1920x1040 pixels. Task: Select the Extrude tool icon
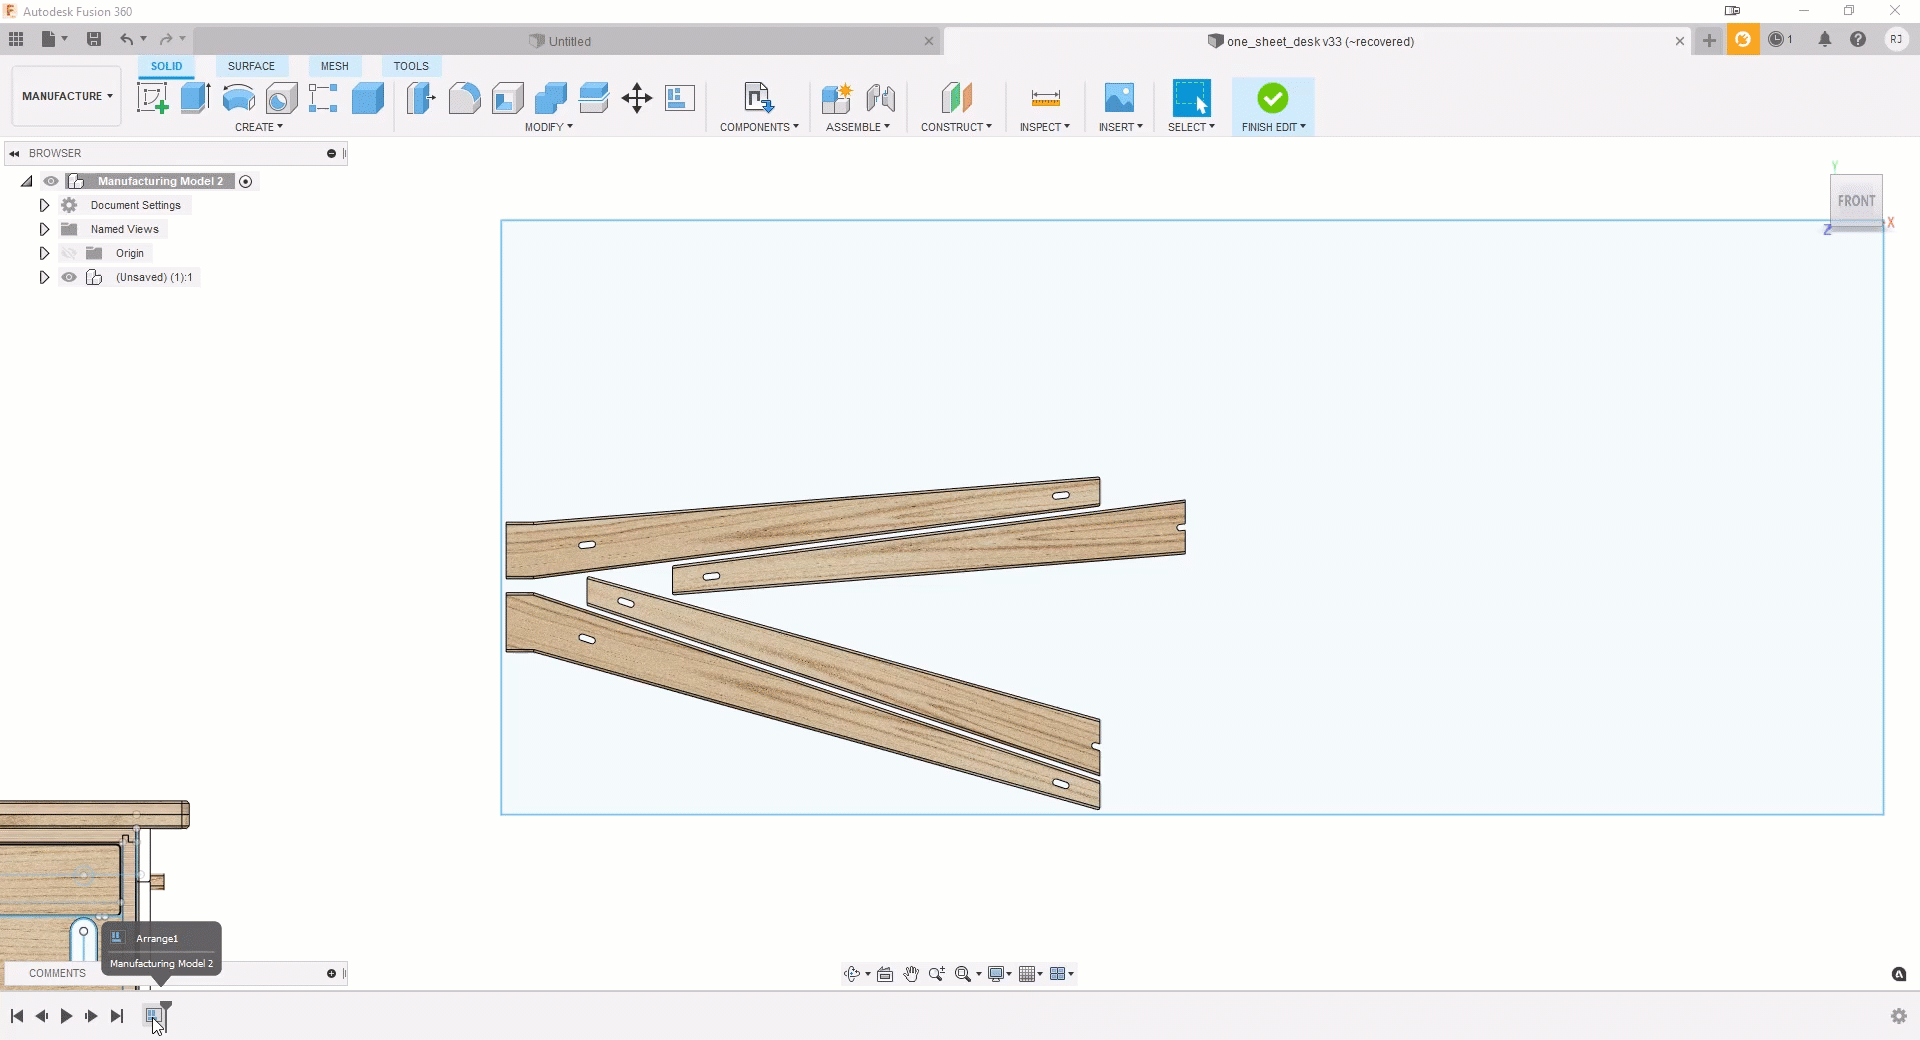click(x=195, y=98)
